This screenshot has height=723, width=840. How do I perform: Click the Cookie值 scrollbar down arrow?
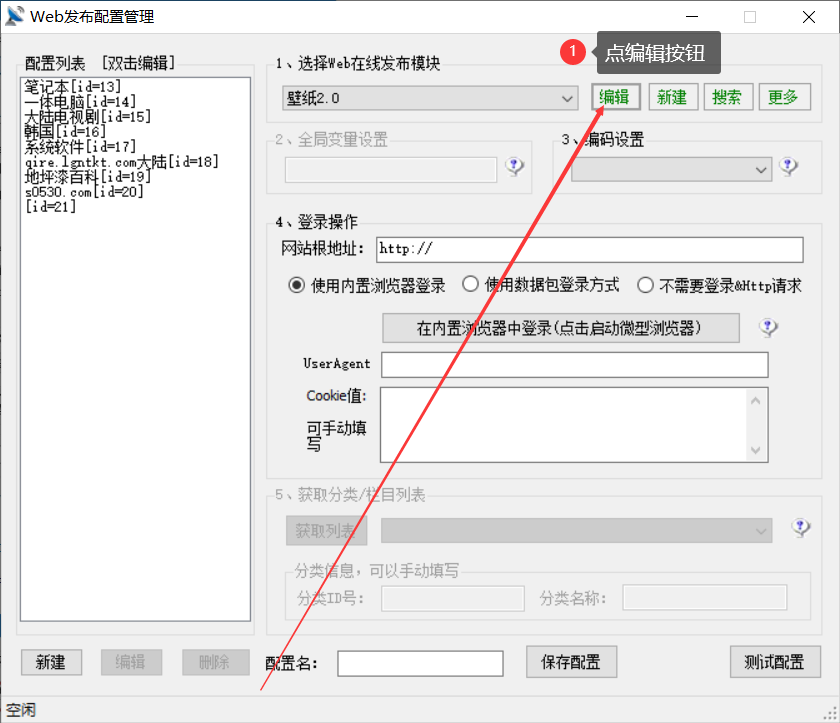click(x=757, y=451)
